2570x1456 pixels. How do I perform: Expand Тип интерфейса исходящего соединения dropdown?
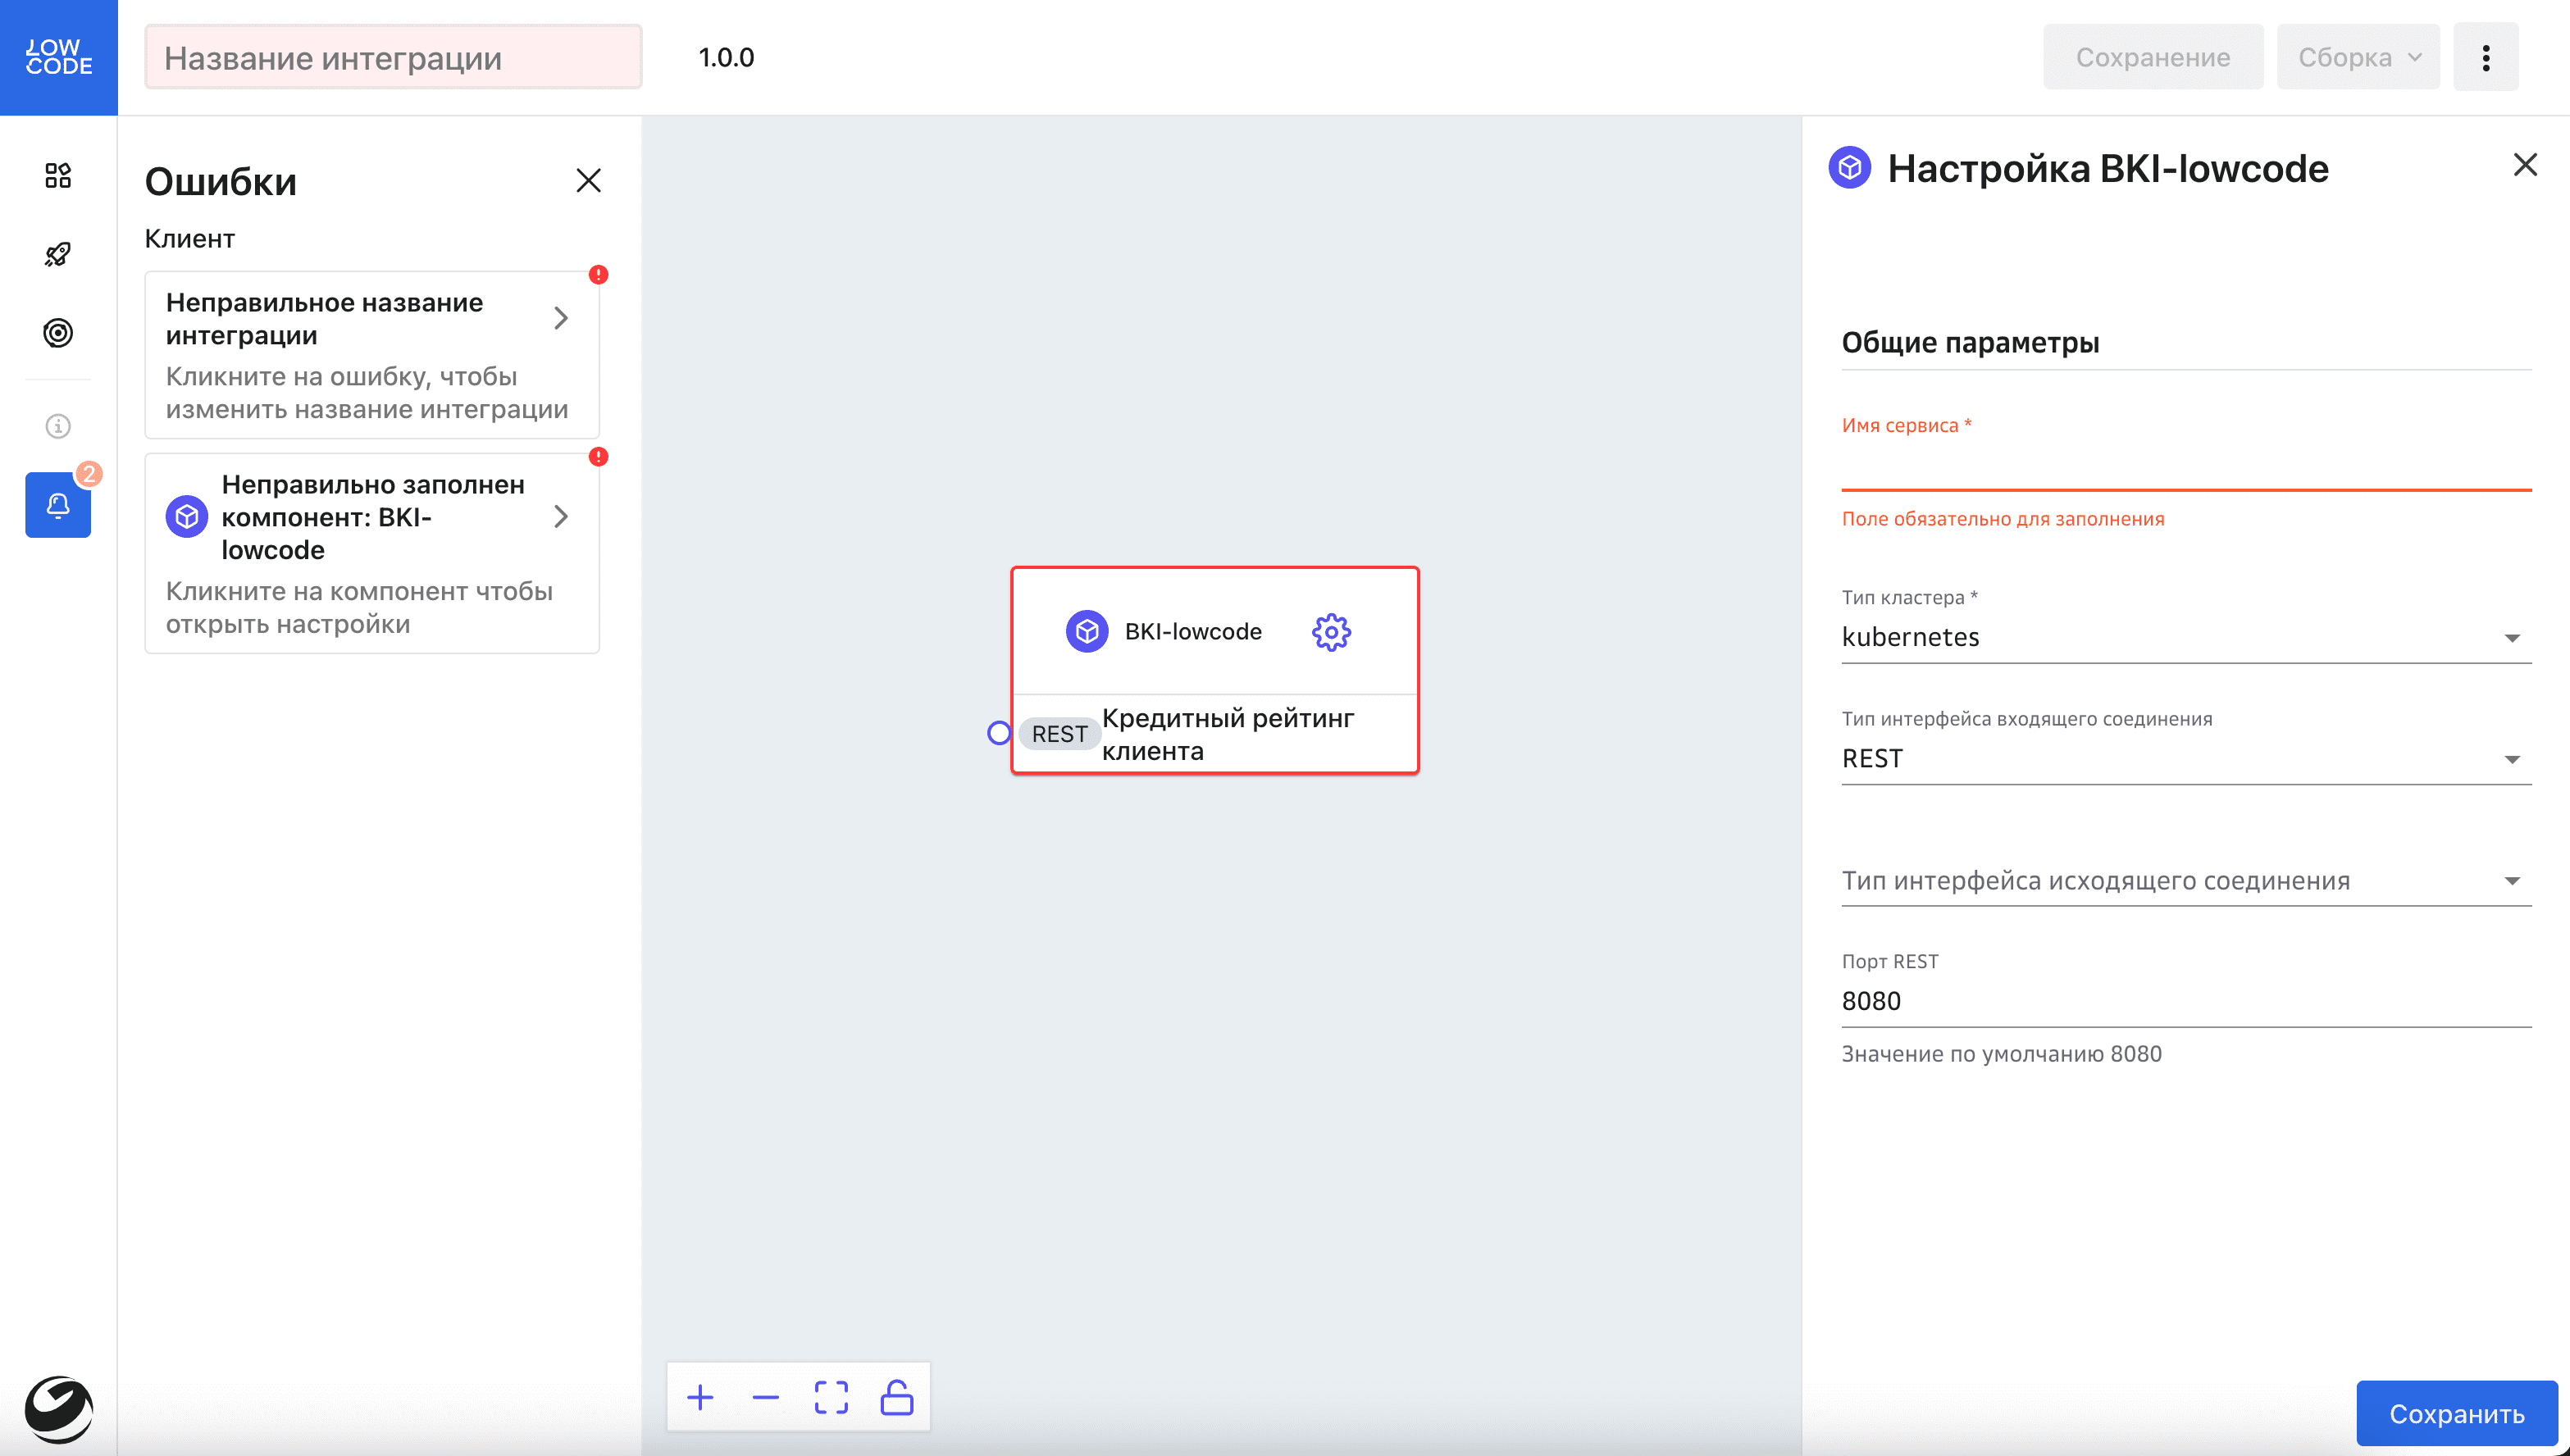(2185, 881)
